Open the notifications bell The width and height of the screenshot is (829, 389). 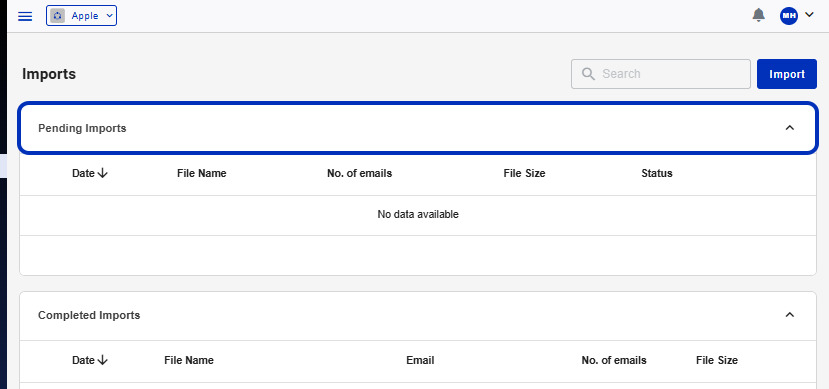coord(758,15)
